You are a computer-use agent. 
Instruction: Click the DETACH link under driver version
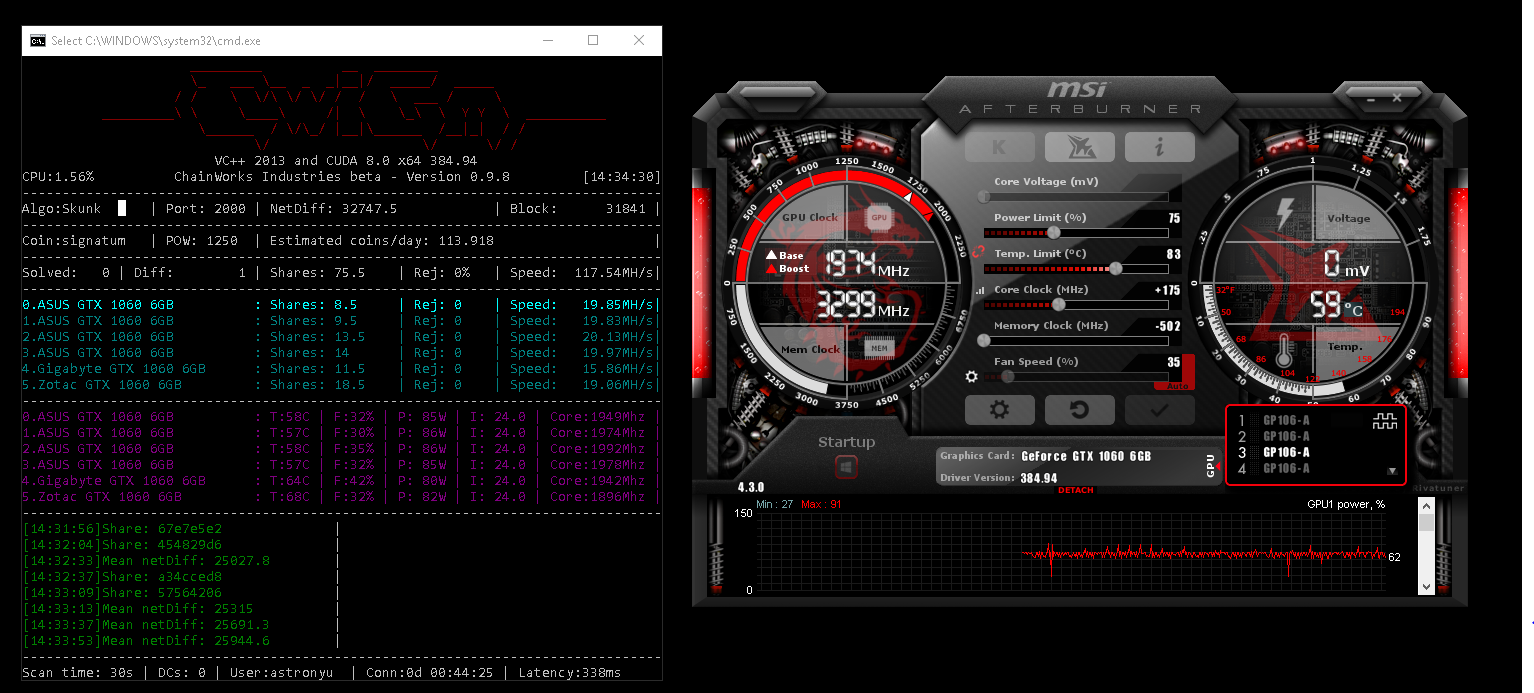point(1076,490)
